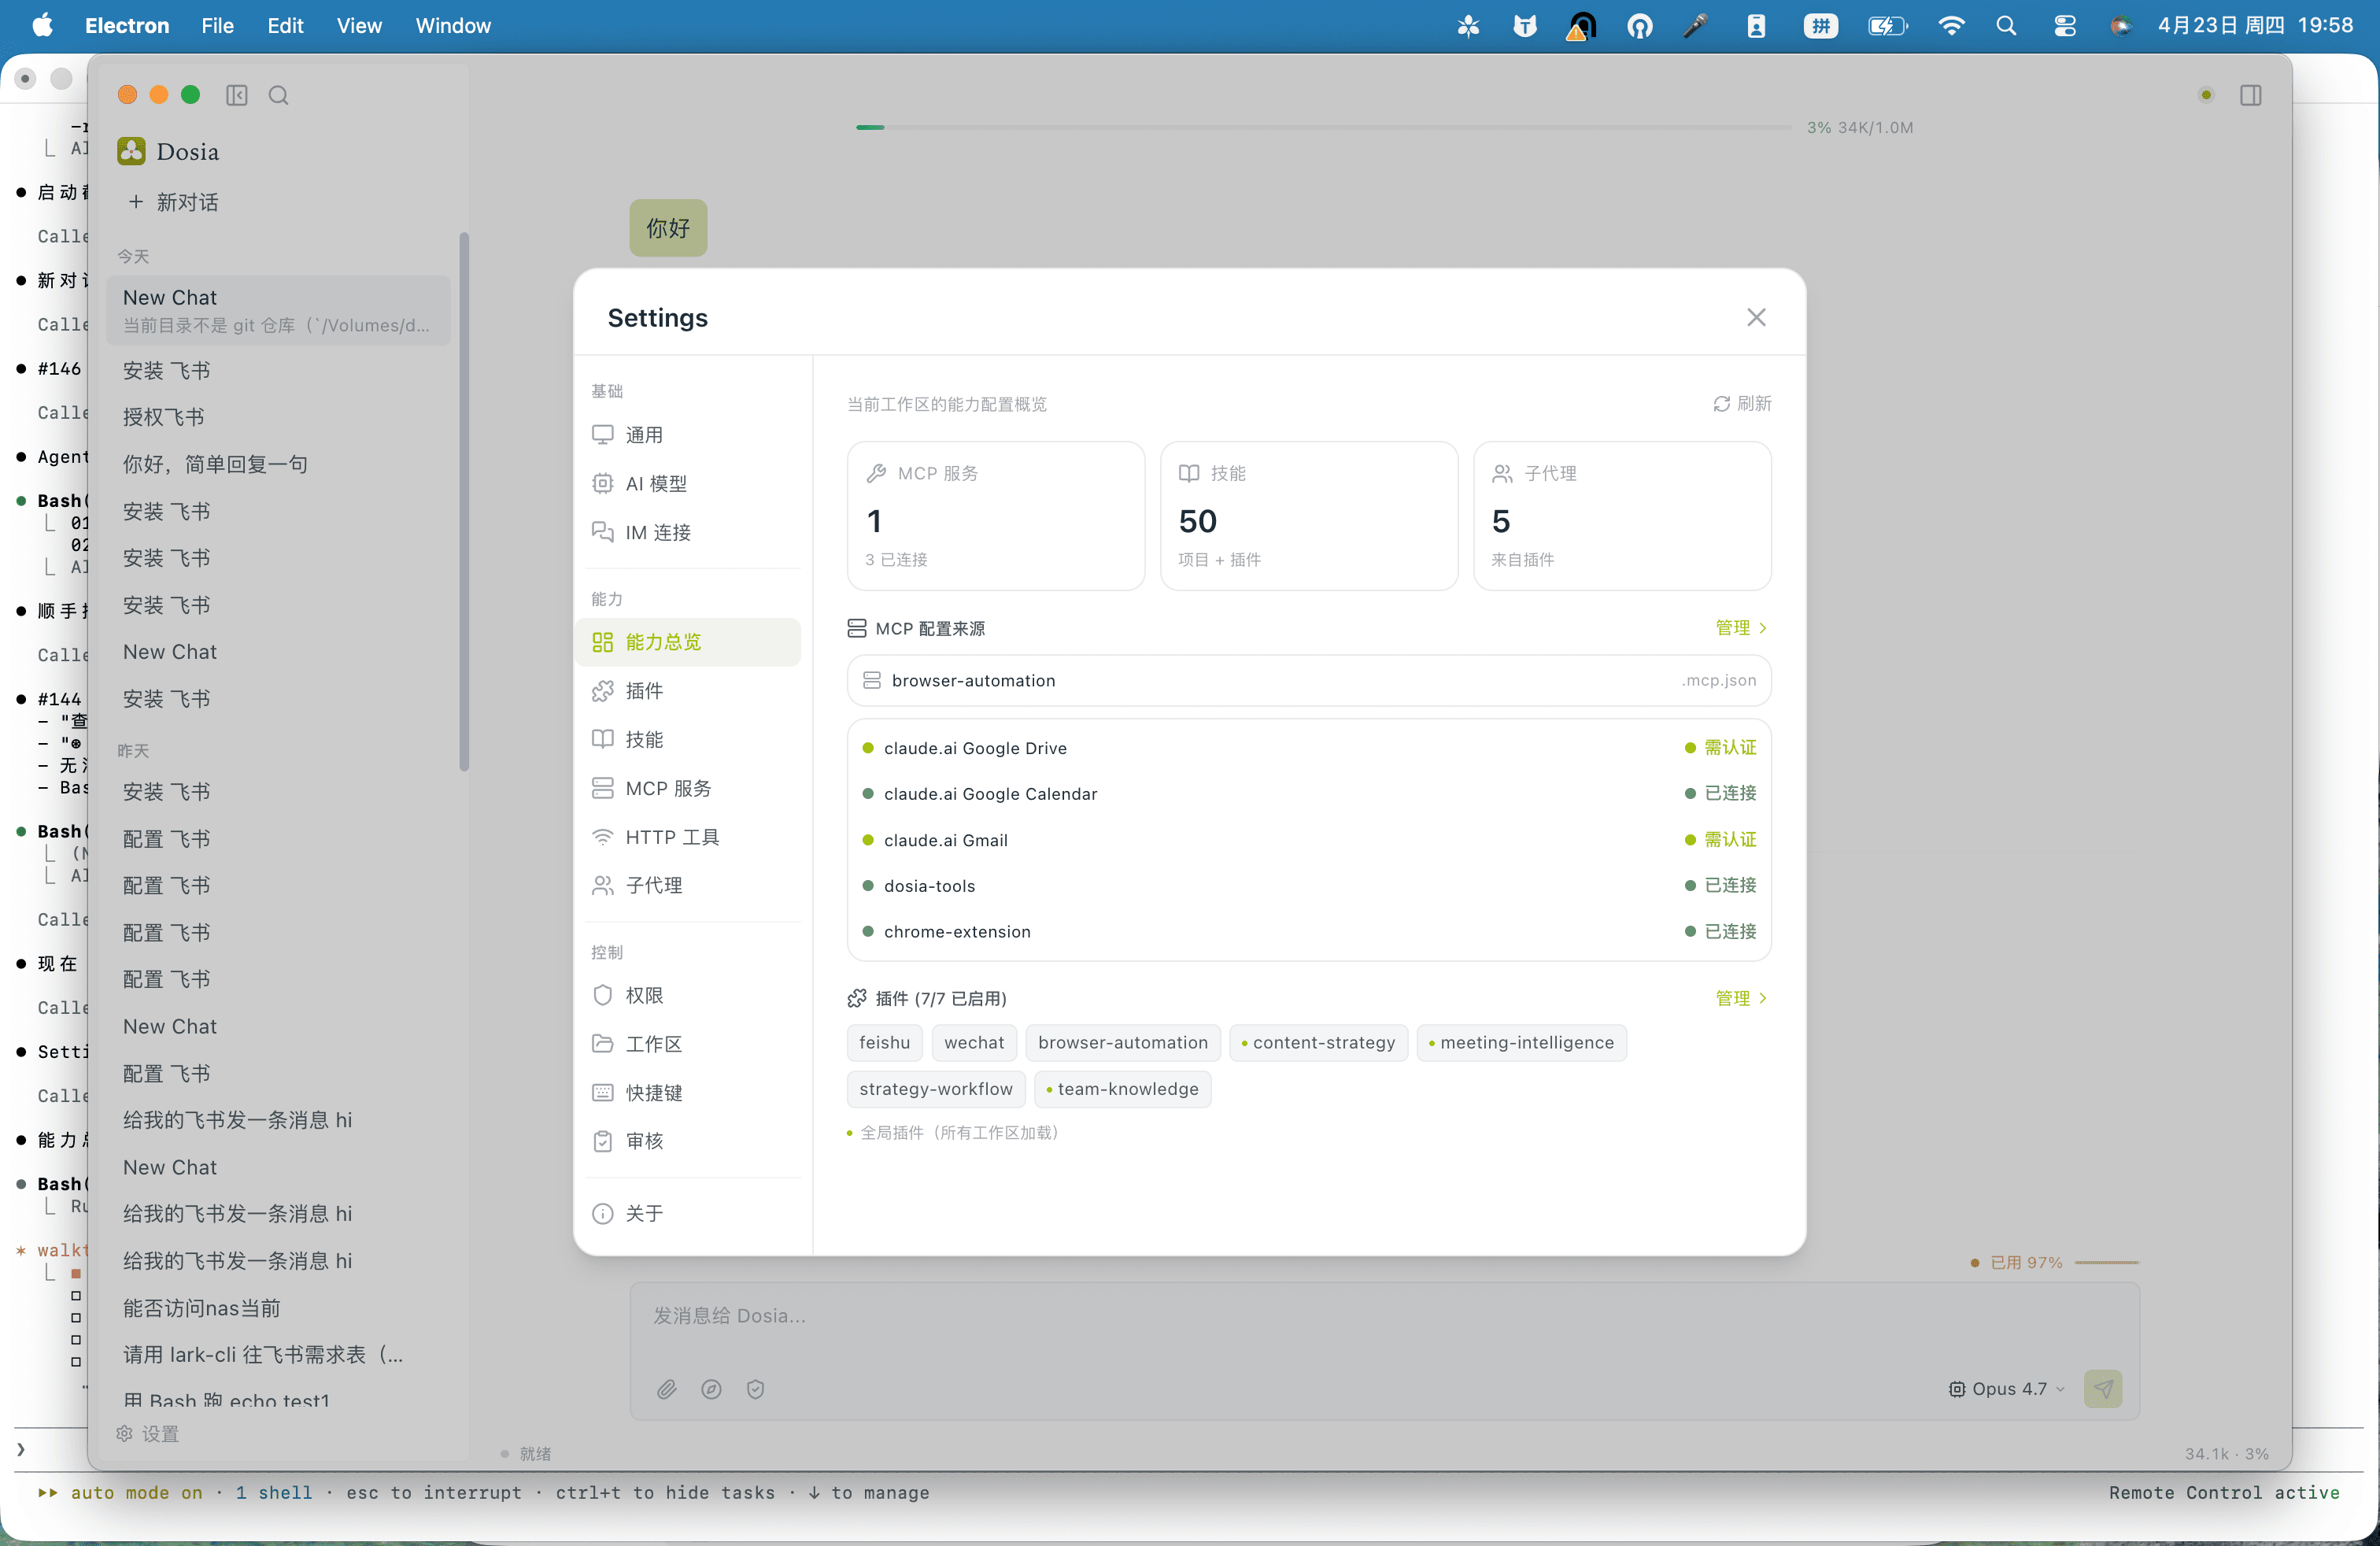
Task: Open the 插件 settings section
Action: click(689, 691)
